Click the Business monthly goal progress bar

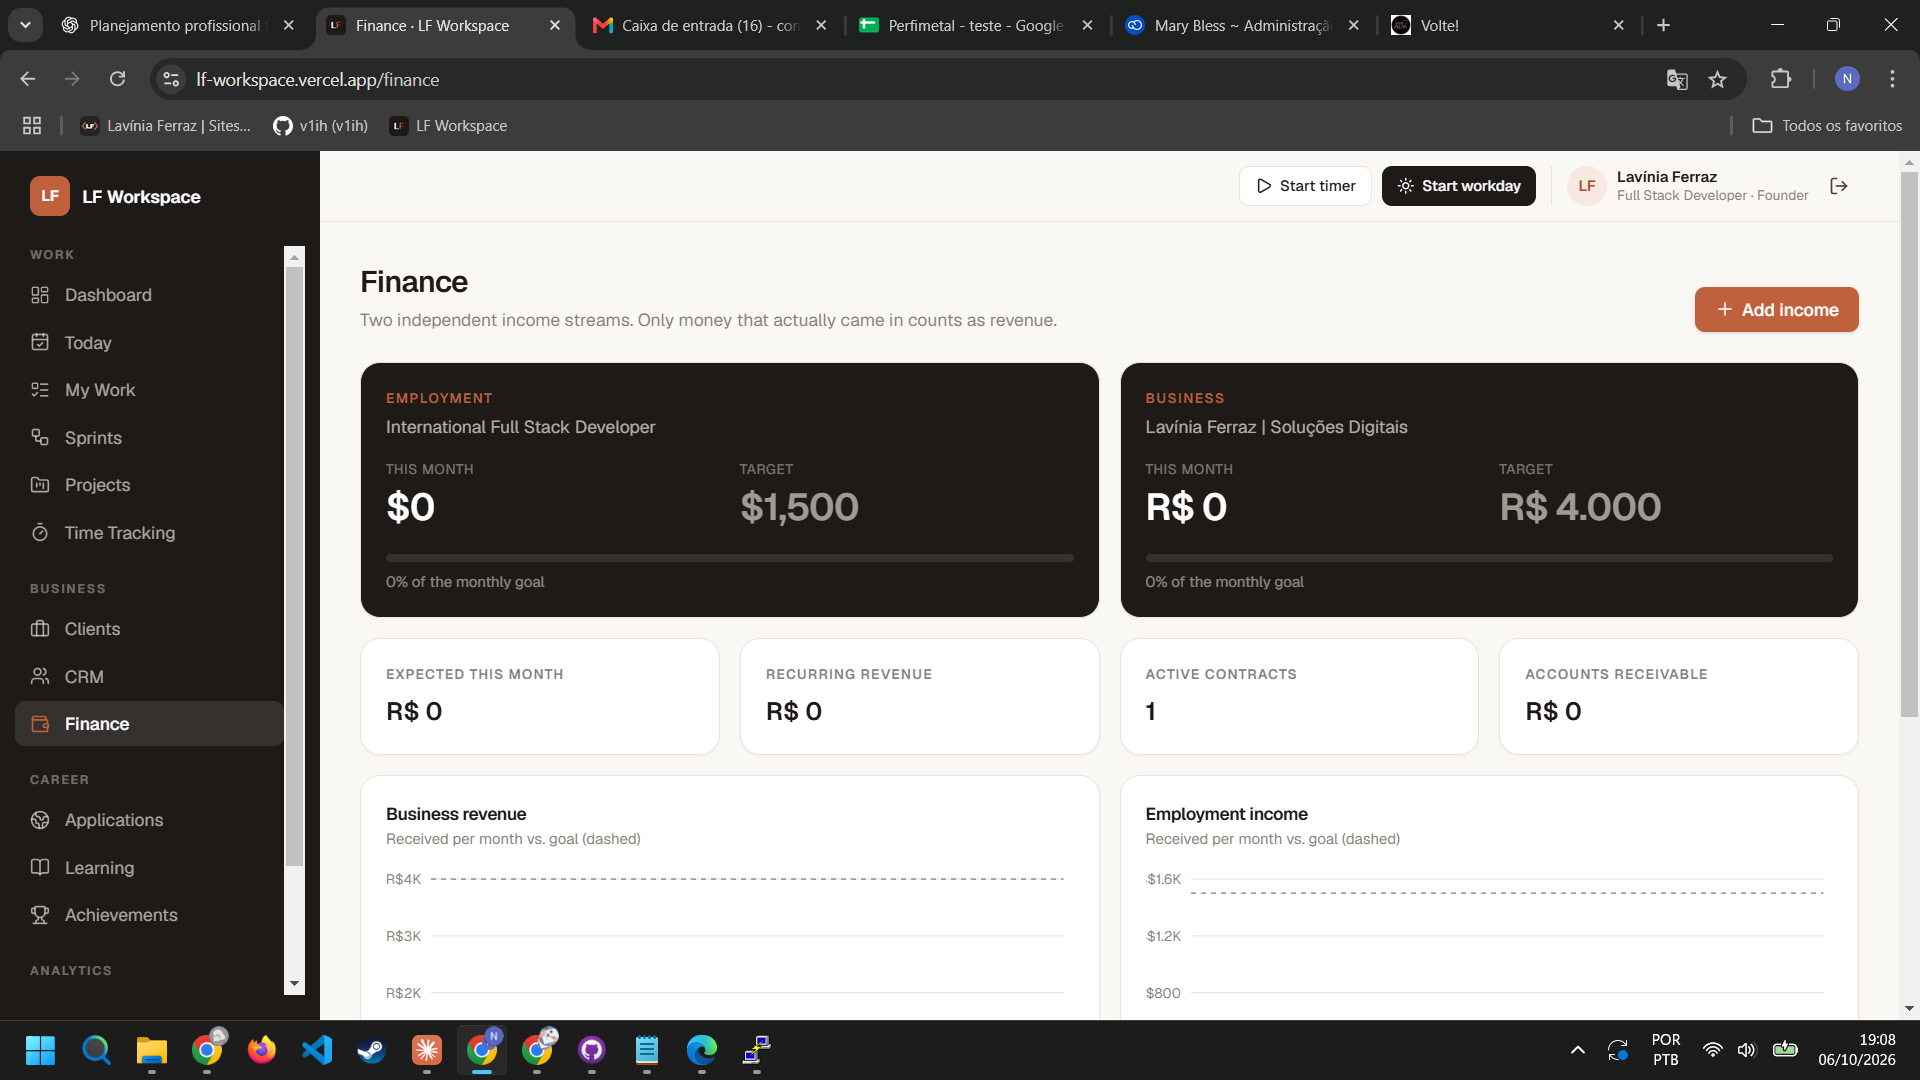(1489, 558)
